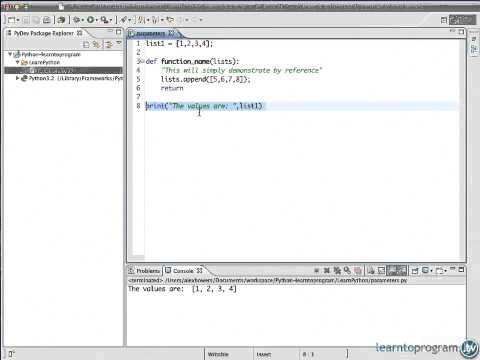Image resolution: width=480 pixels, height=360 pixels.
Task: Open the Debug dropdown arrow
Action: [x=82, y=20]
